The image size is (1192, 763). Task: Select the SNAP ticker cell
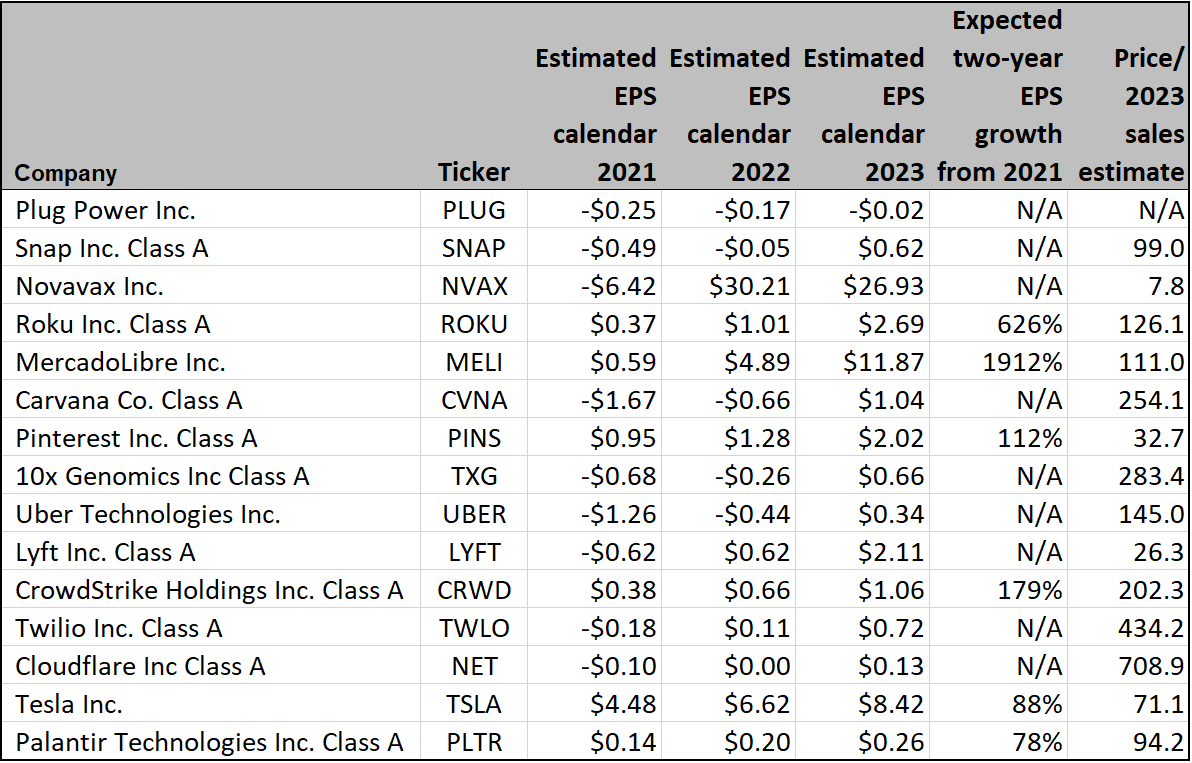point(473,248)
